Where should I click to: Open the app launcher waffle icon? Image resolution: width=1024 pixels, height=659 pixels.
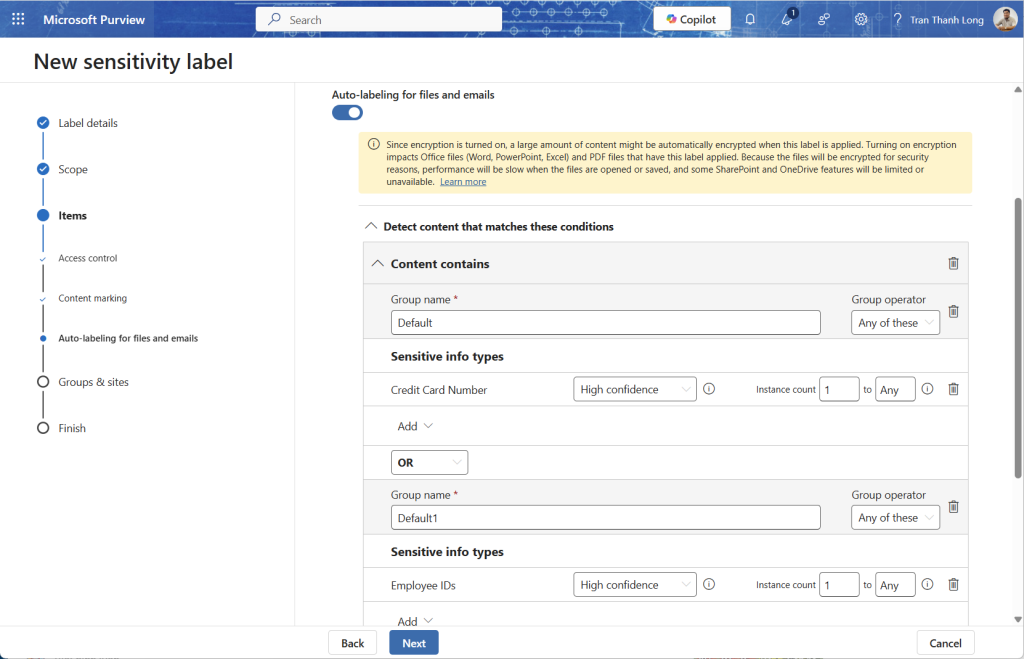18,19
